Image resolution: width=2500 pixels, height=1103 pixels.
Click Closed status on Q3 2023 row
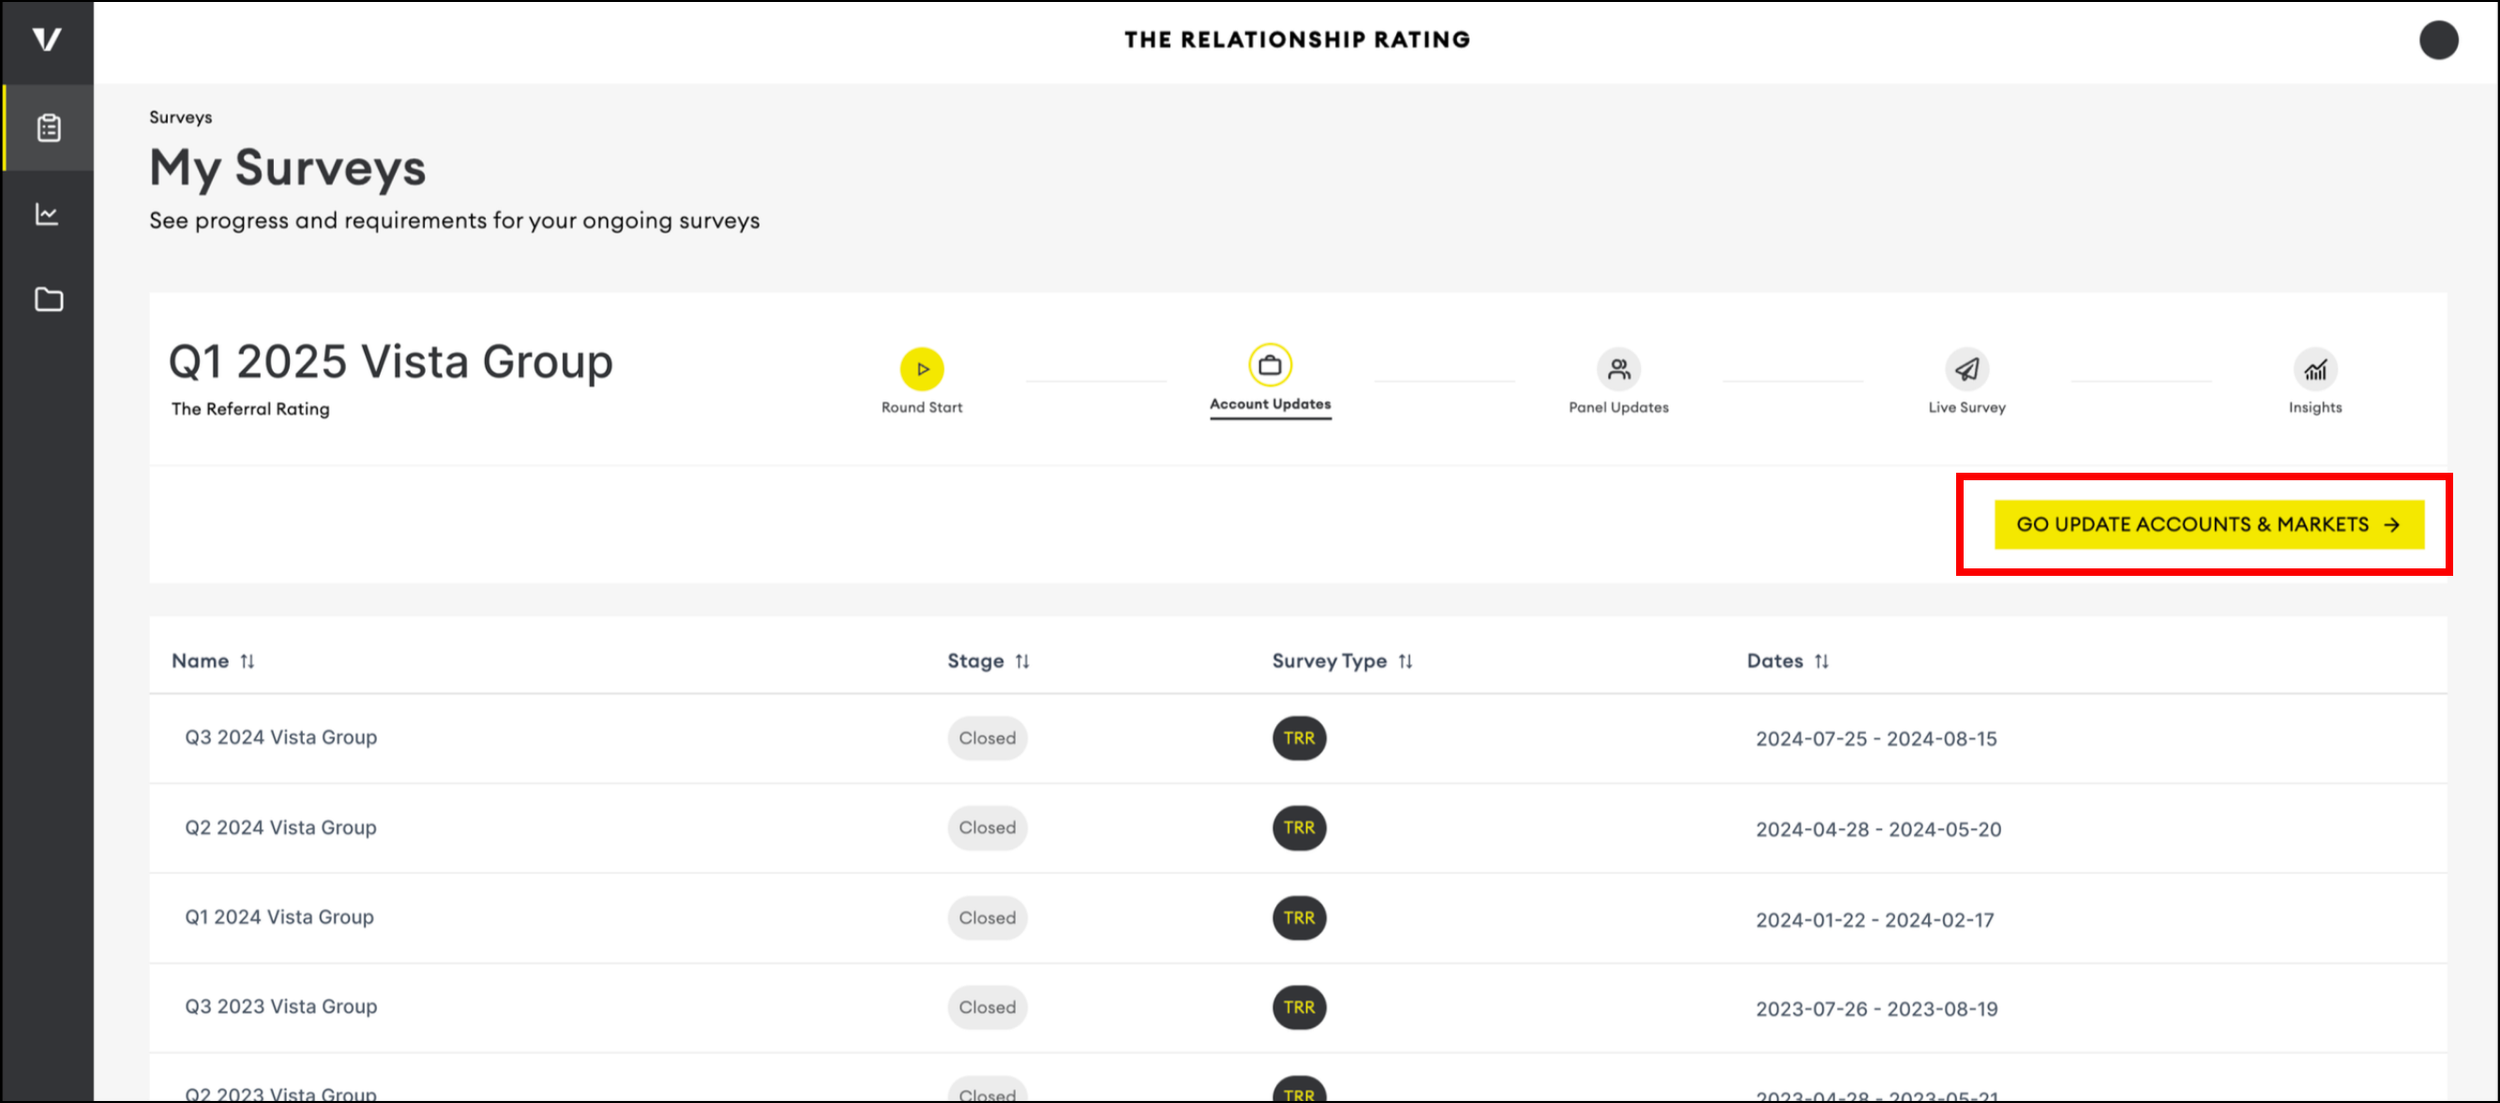[x=986, y=1007]
